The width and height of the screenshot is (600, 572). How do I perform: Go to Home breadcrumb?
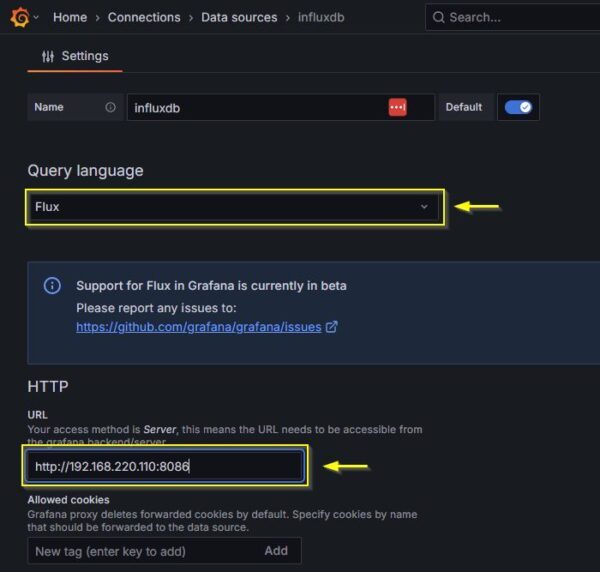tap(70, 17)
